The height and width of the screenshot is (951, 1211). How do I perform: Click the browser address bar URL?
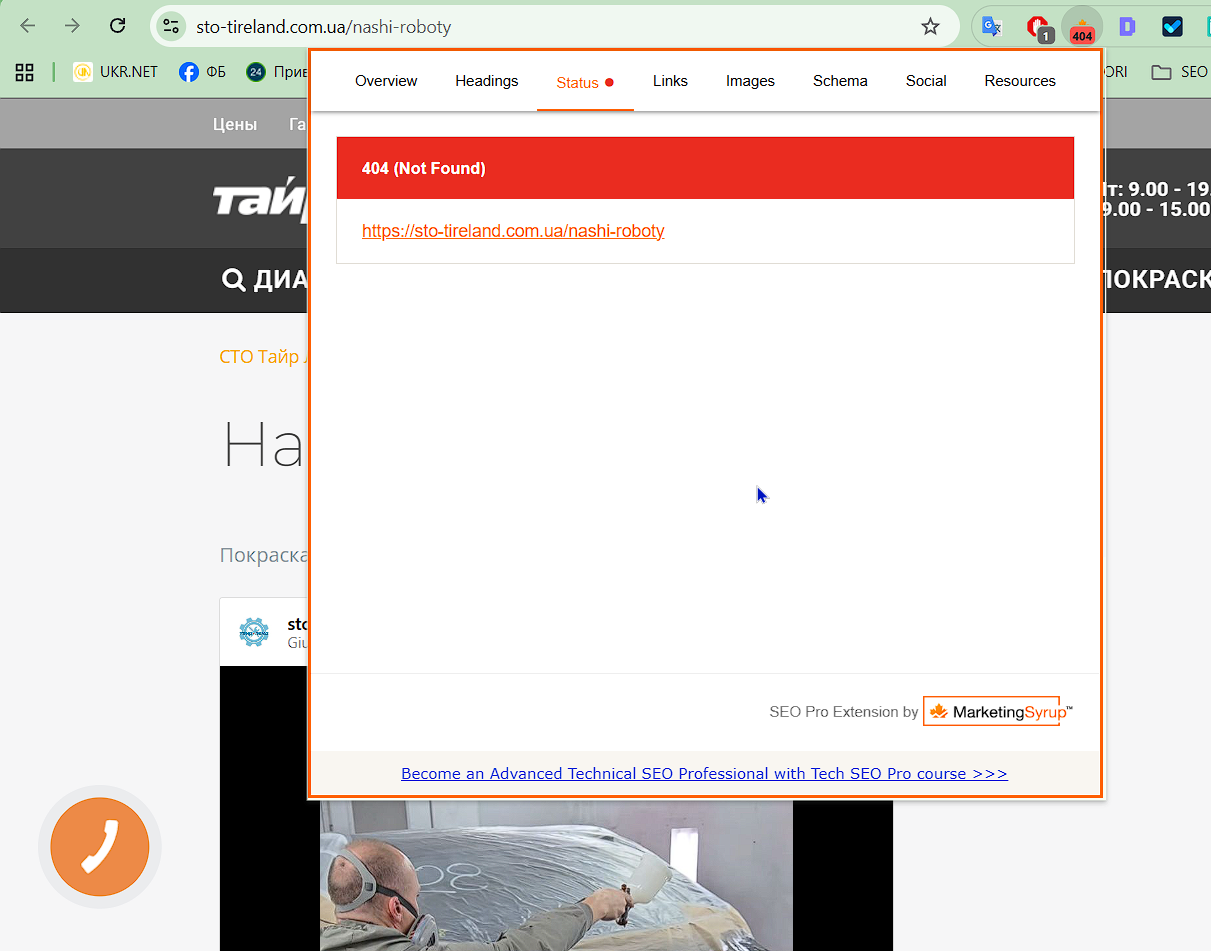[x=323, y=27]
